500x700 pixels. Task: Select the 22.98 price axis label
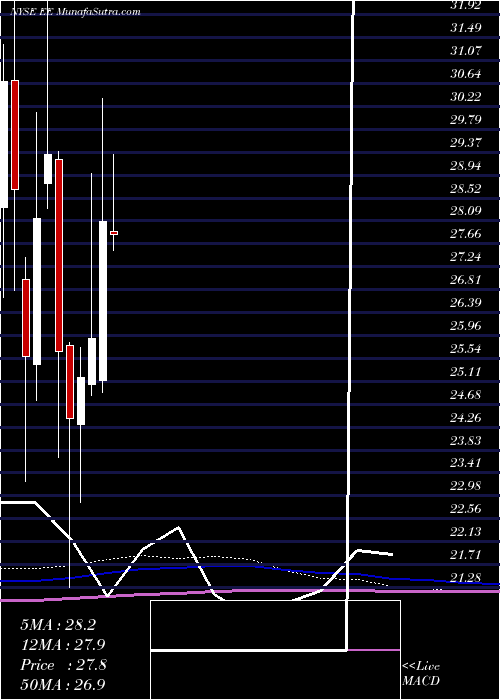(x=467, y=486)
